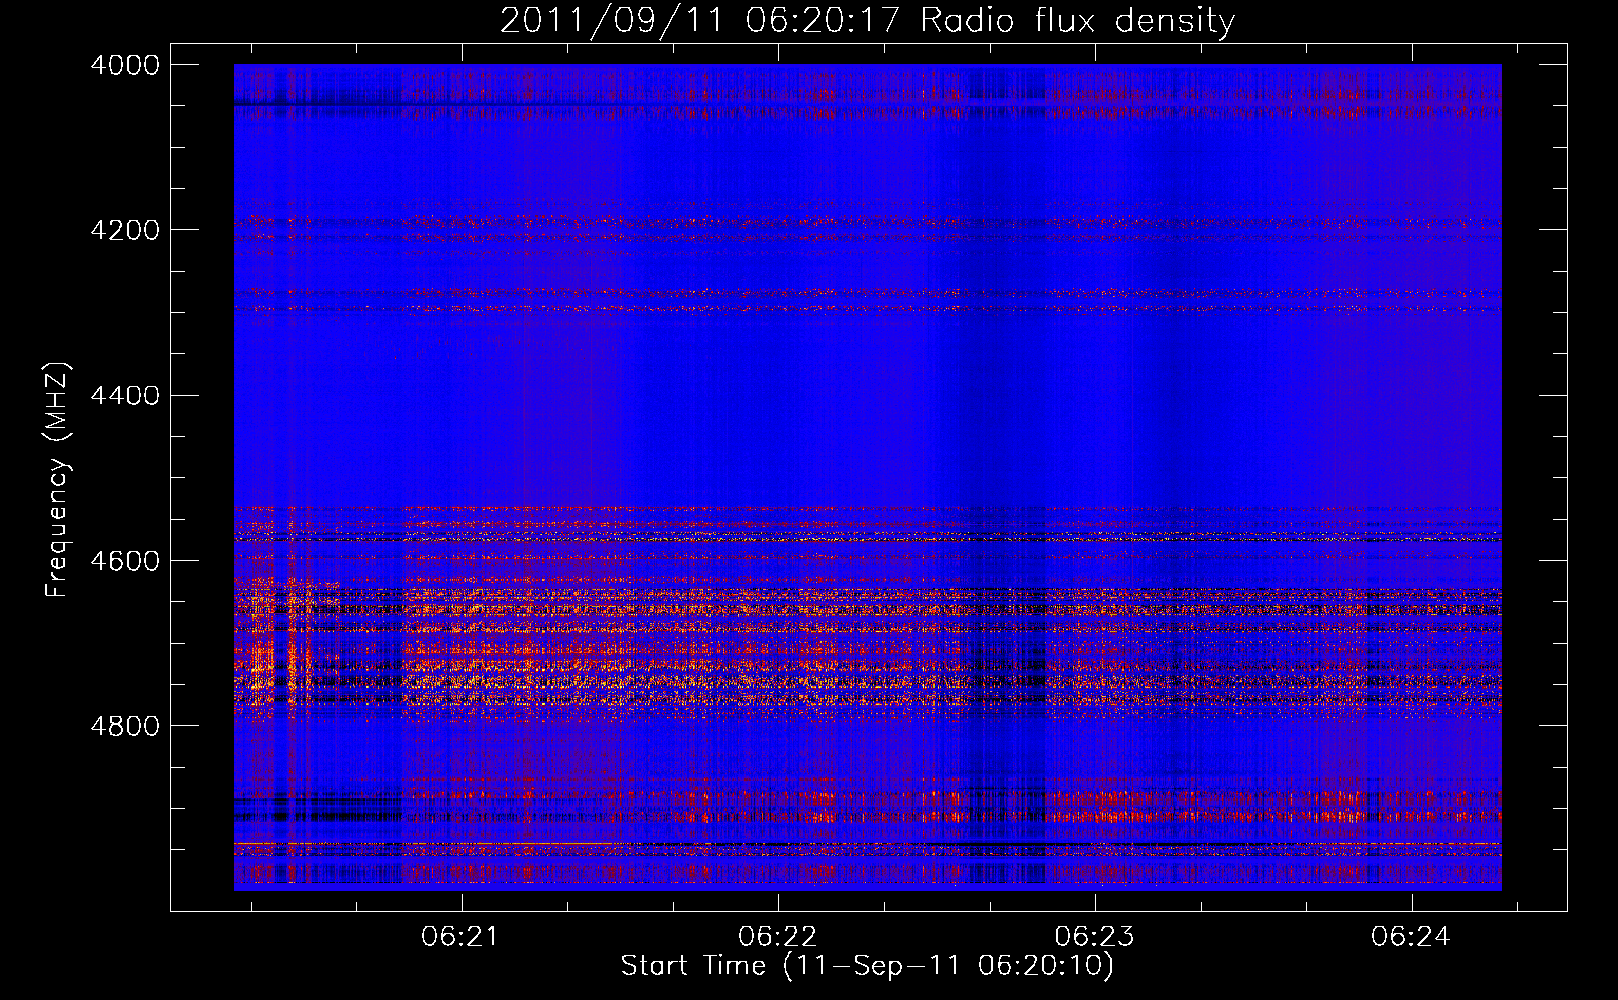Image resolution: width=1618 pixels, height=1000 pixels.
Task: Click the 4600 frequency axis label
Action: click(x=125, y=560)
